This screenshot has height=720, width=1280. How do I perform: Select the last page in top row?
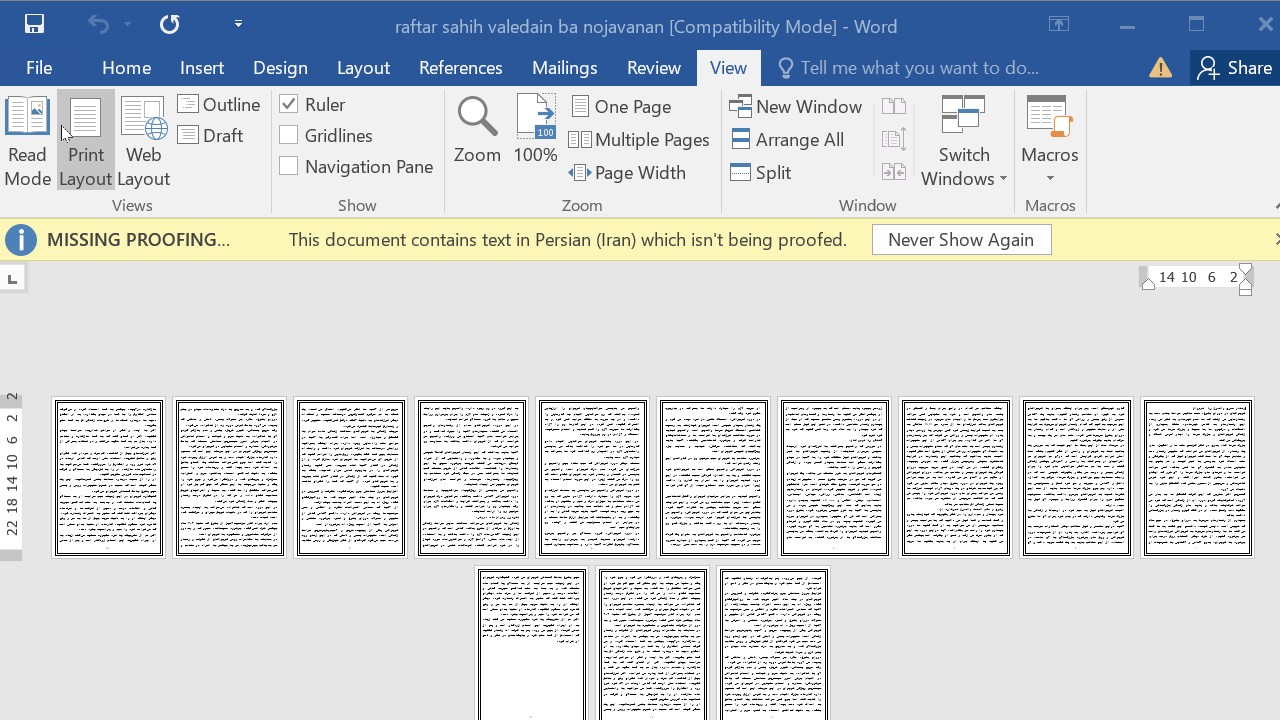(1198, 478)
